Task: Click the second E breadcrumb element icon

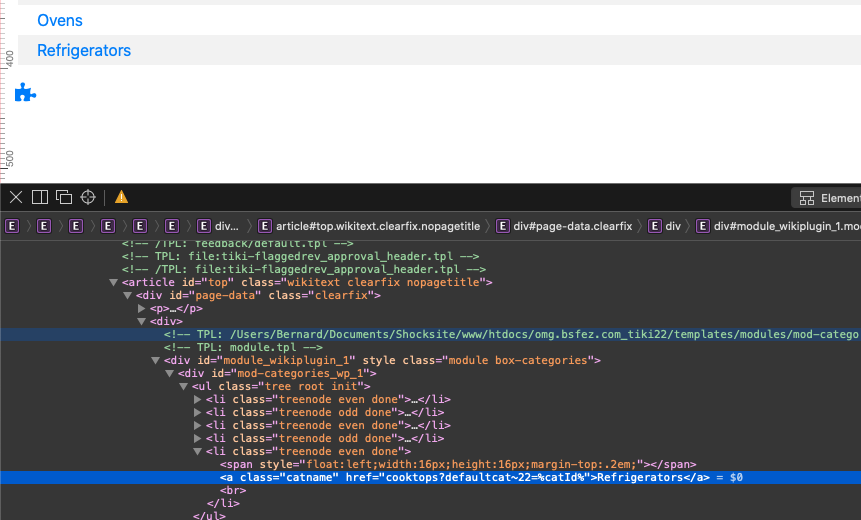Action: coord(44,226)
